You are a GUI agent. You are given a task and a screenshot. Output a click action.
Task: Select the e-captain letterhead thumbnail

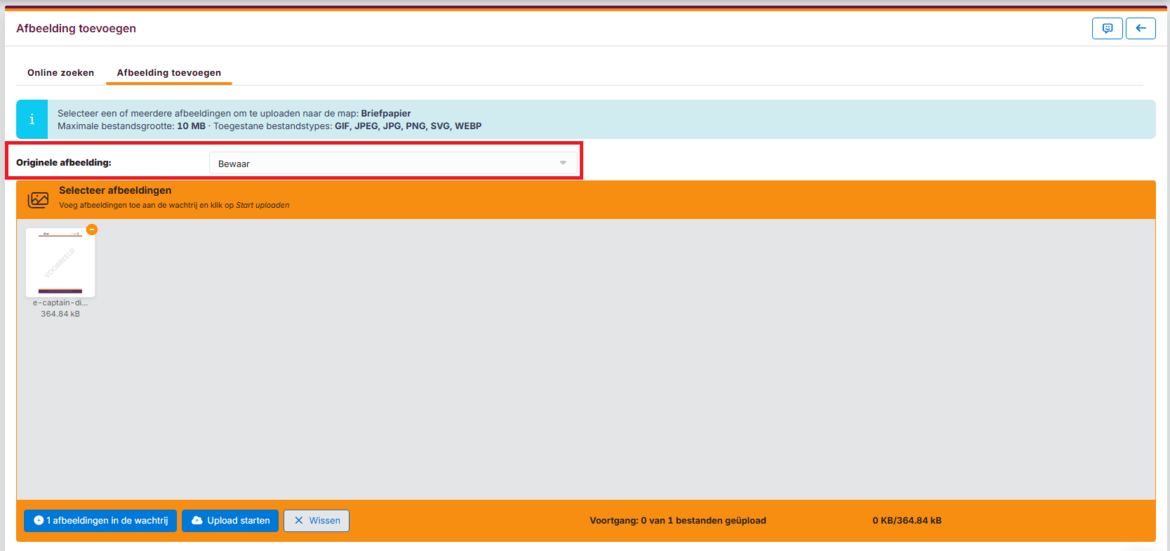click(x=60, y=263)
